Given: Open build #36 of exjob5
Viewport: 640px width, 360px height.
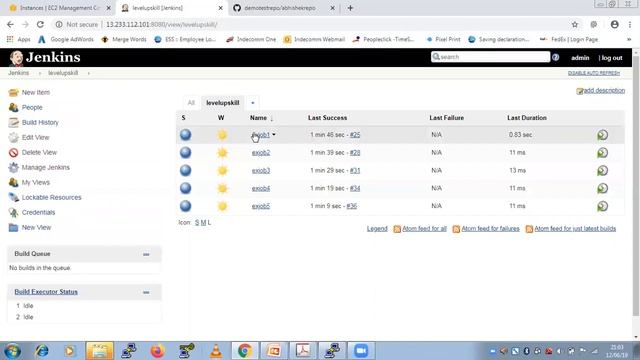Looking at the screenshot, I should 351,206.
